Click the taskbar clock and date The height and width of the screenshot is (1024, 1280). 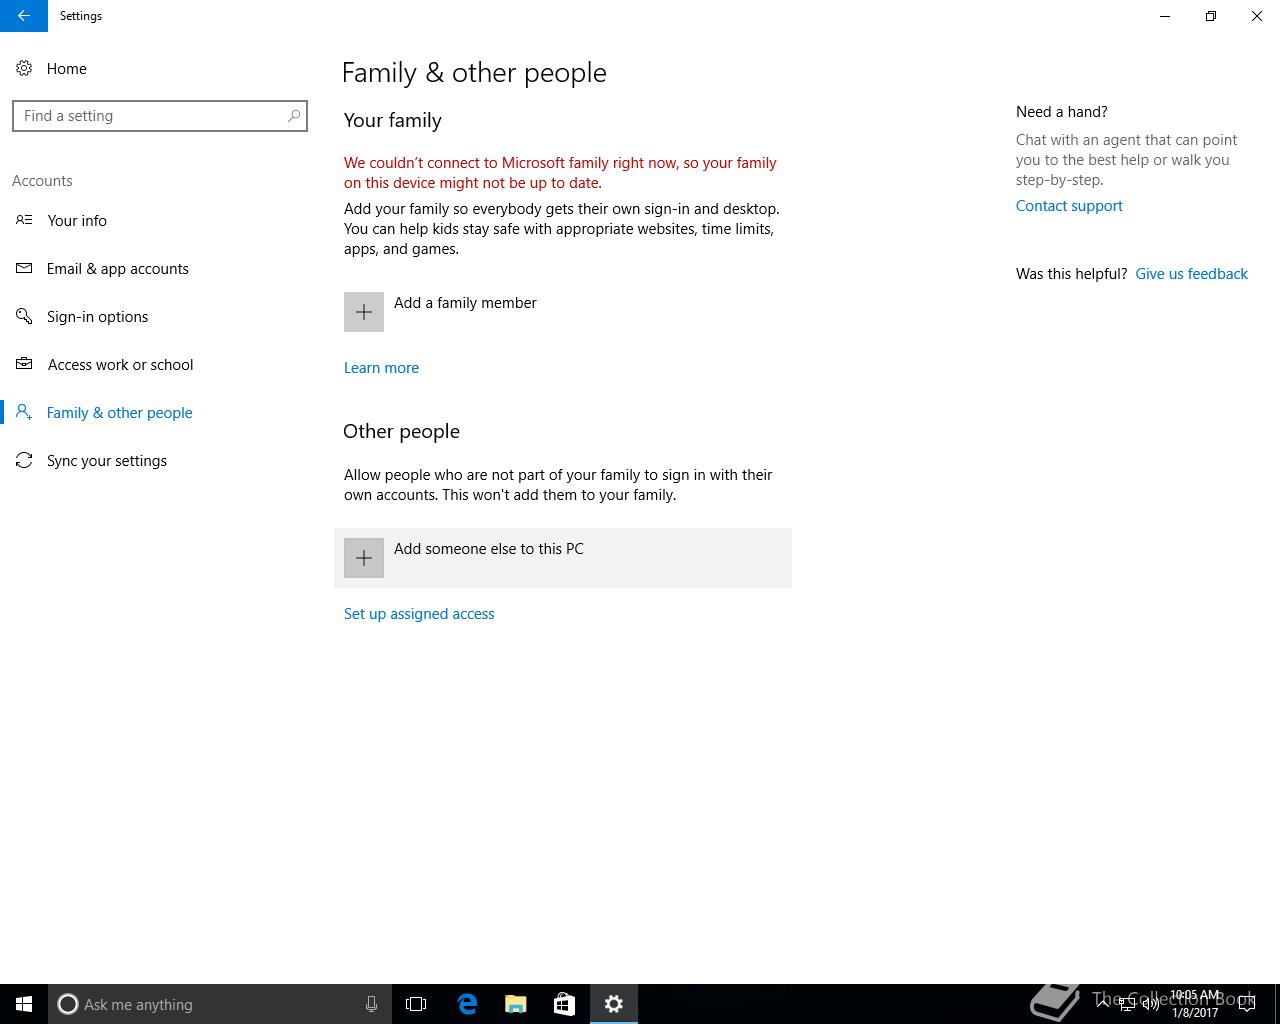1195,1004
